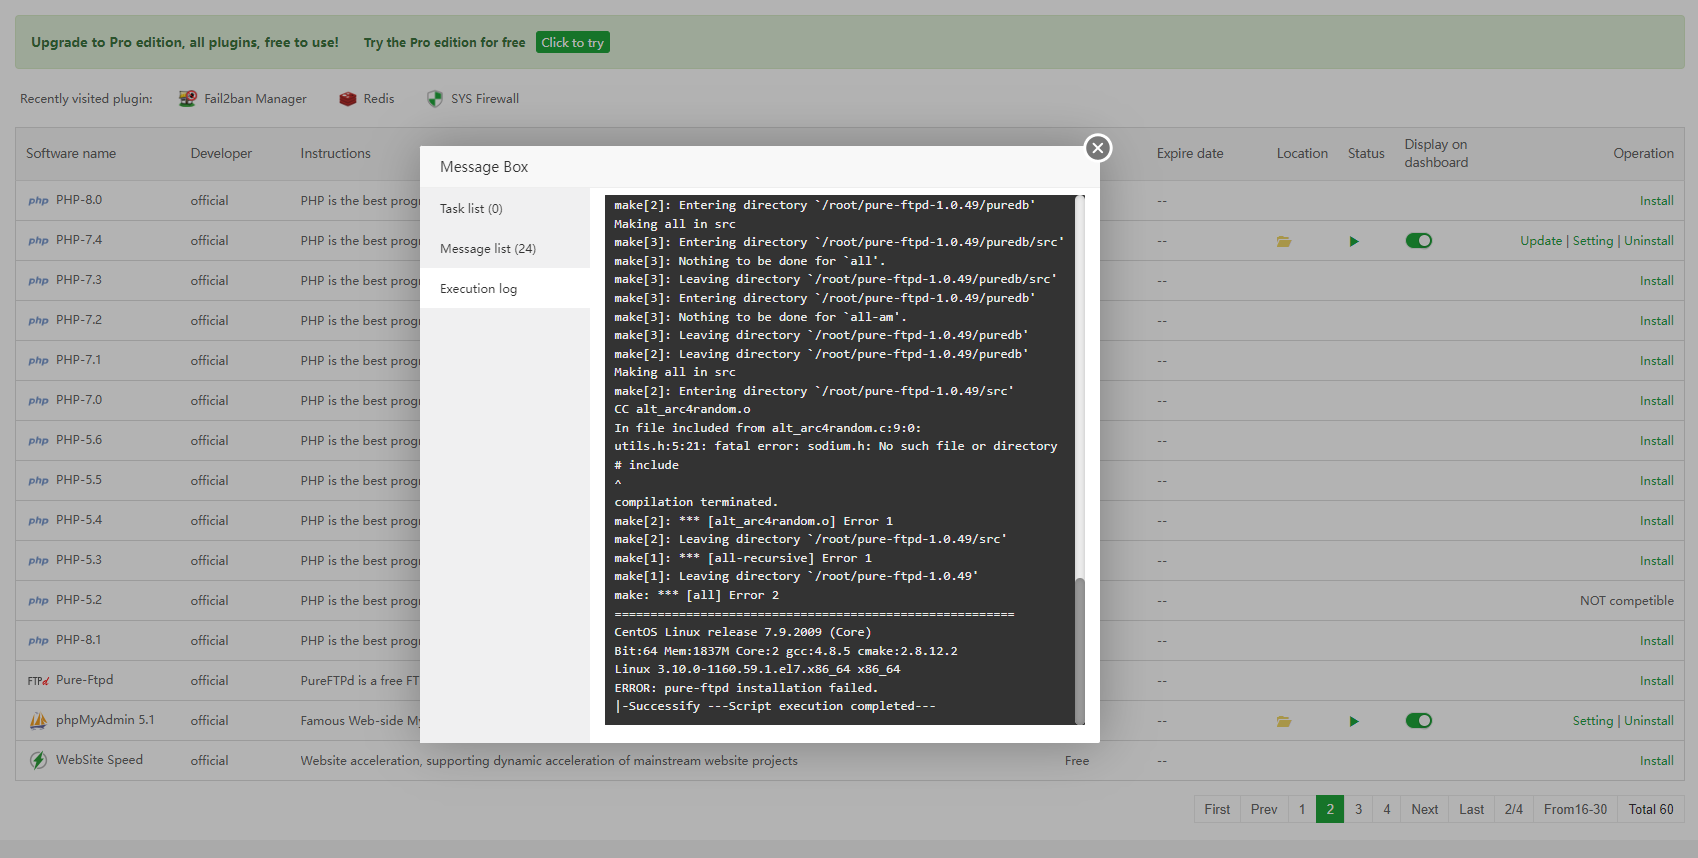This screenshot has height=858, width=1698.
Task: Install PHP-8.0 from the Operation column
Action: 1656,201
